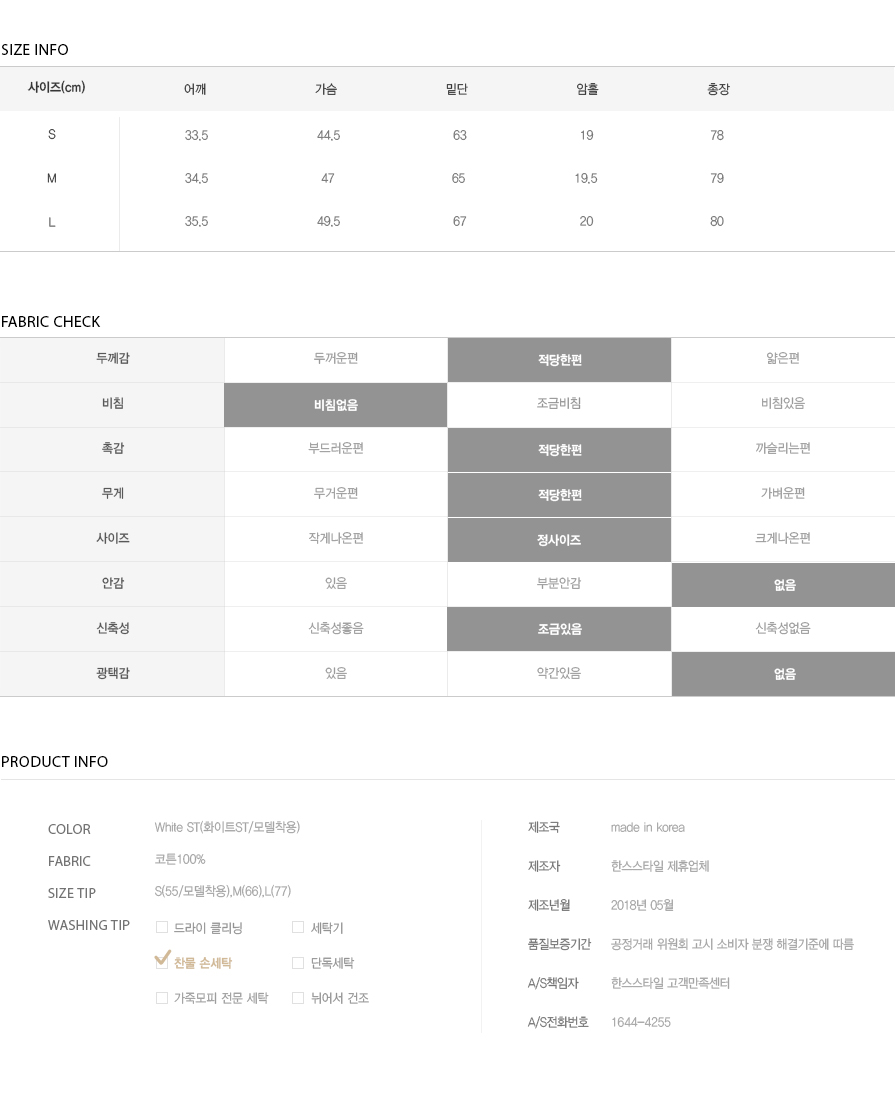Click the 한스스타일 고객만족센터 value
Screen dimensions: 895x1108
[x=670, y=983]
